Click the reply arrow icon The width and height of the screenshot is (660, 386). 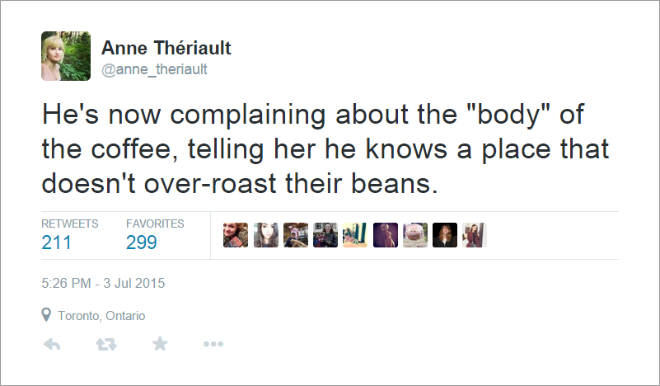(52, 344)
